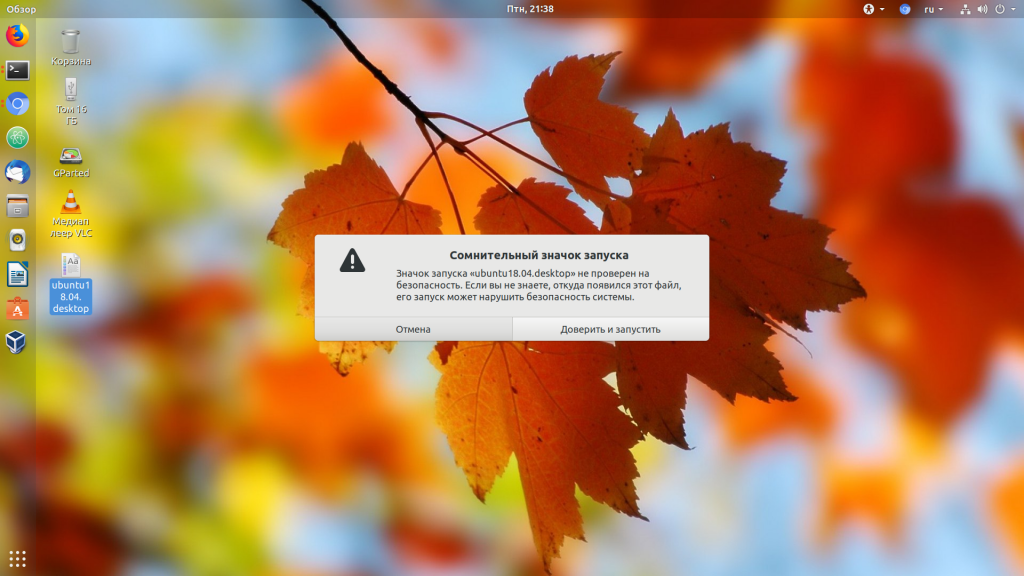Click the Отмена button
The width and height of the screenshot is (1024, 576).
pyautogui.click(x=413, y=329)
